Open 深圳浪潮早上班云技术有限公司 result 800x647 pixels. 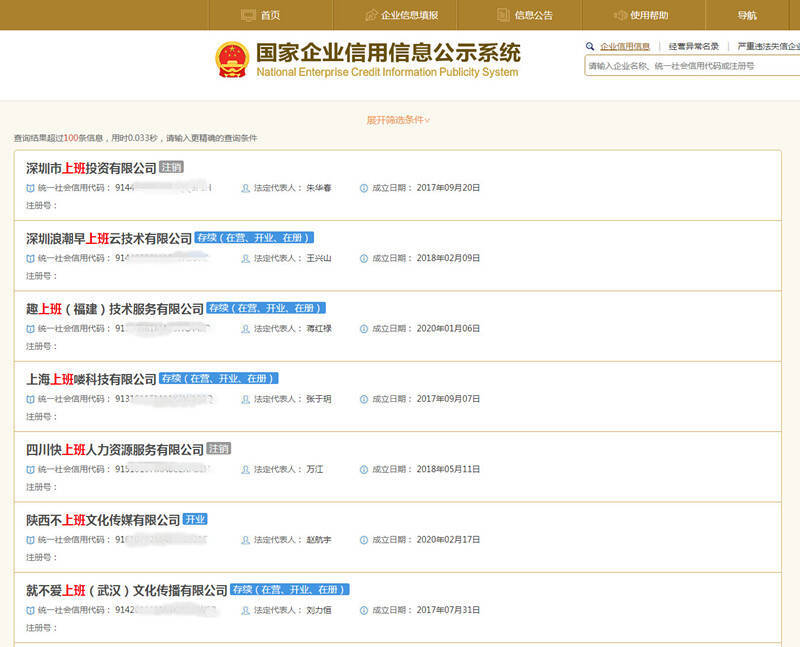(108, 238)
